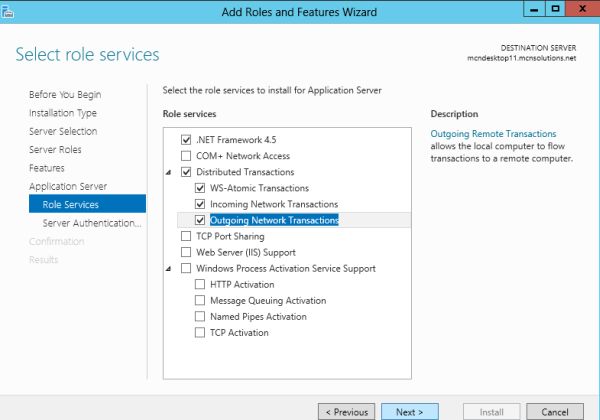
Task: Open the Installation Type page
Action: (x=62, y=113)
